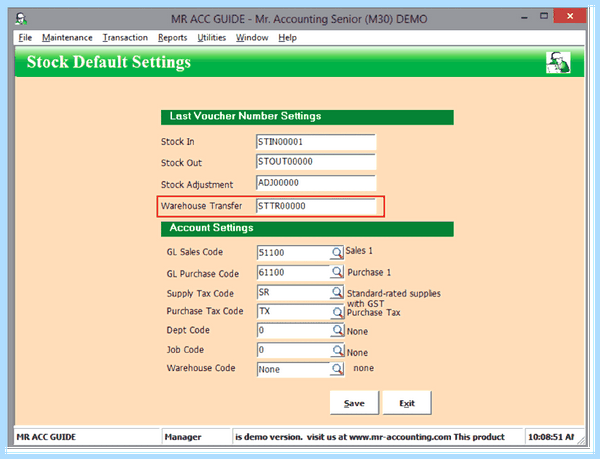Open lookup for Job Code
Screen dimensions: 600x459
click(x=337, y=350)
